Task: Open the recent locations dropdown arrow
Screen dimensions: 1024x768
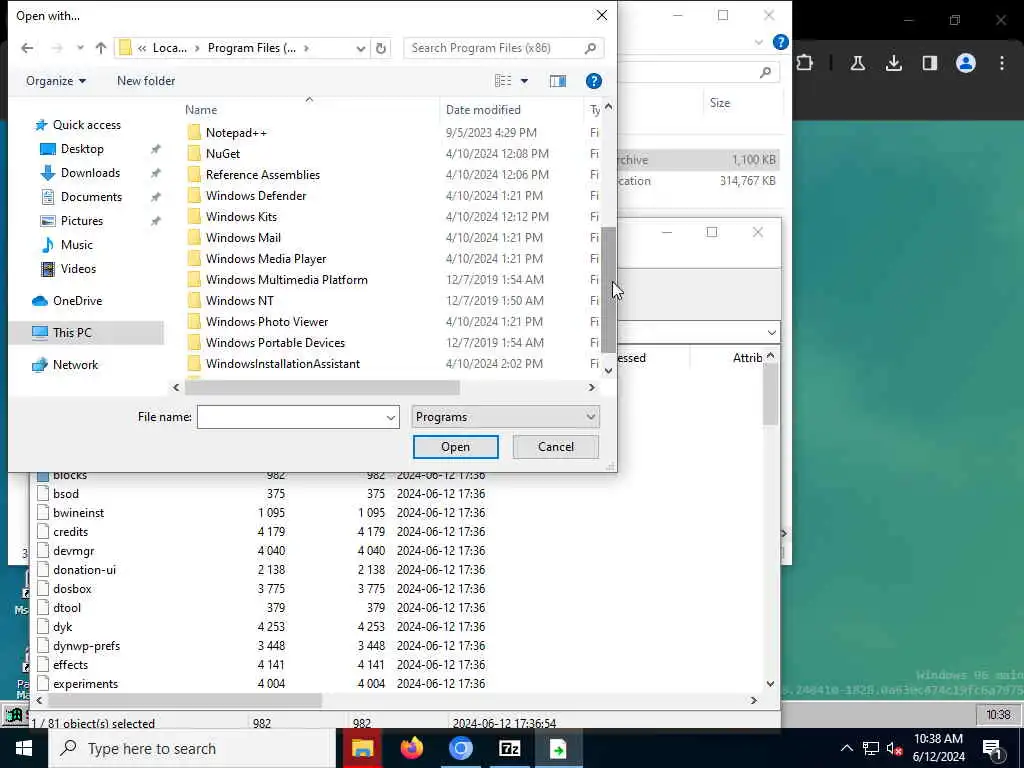Action: click(80, 48)
